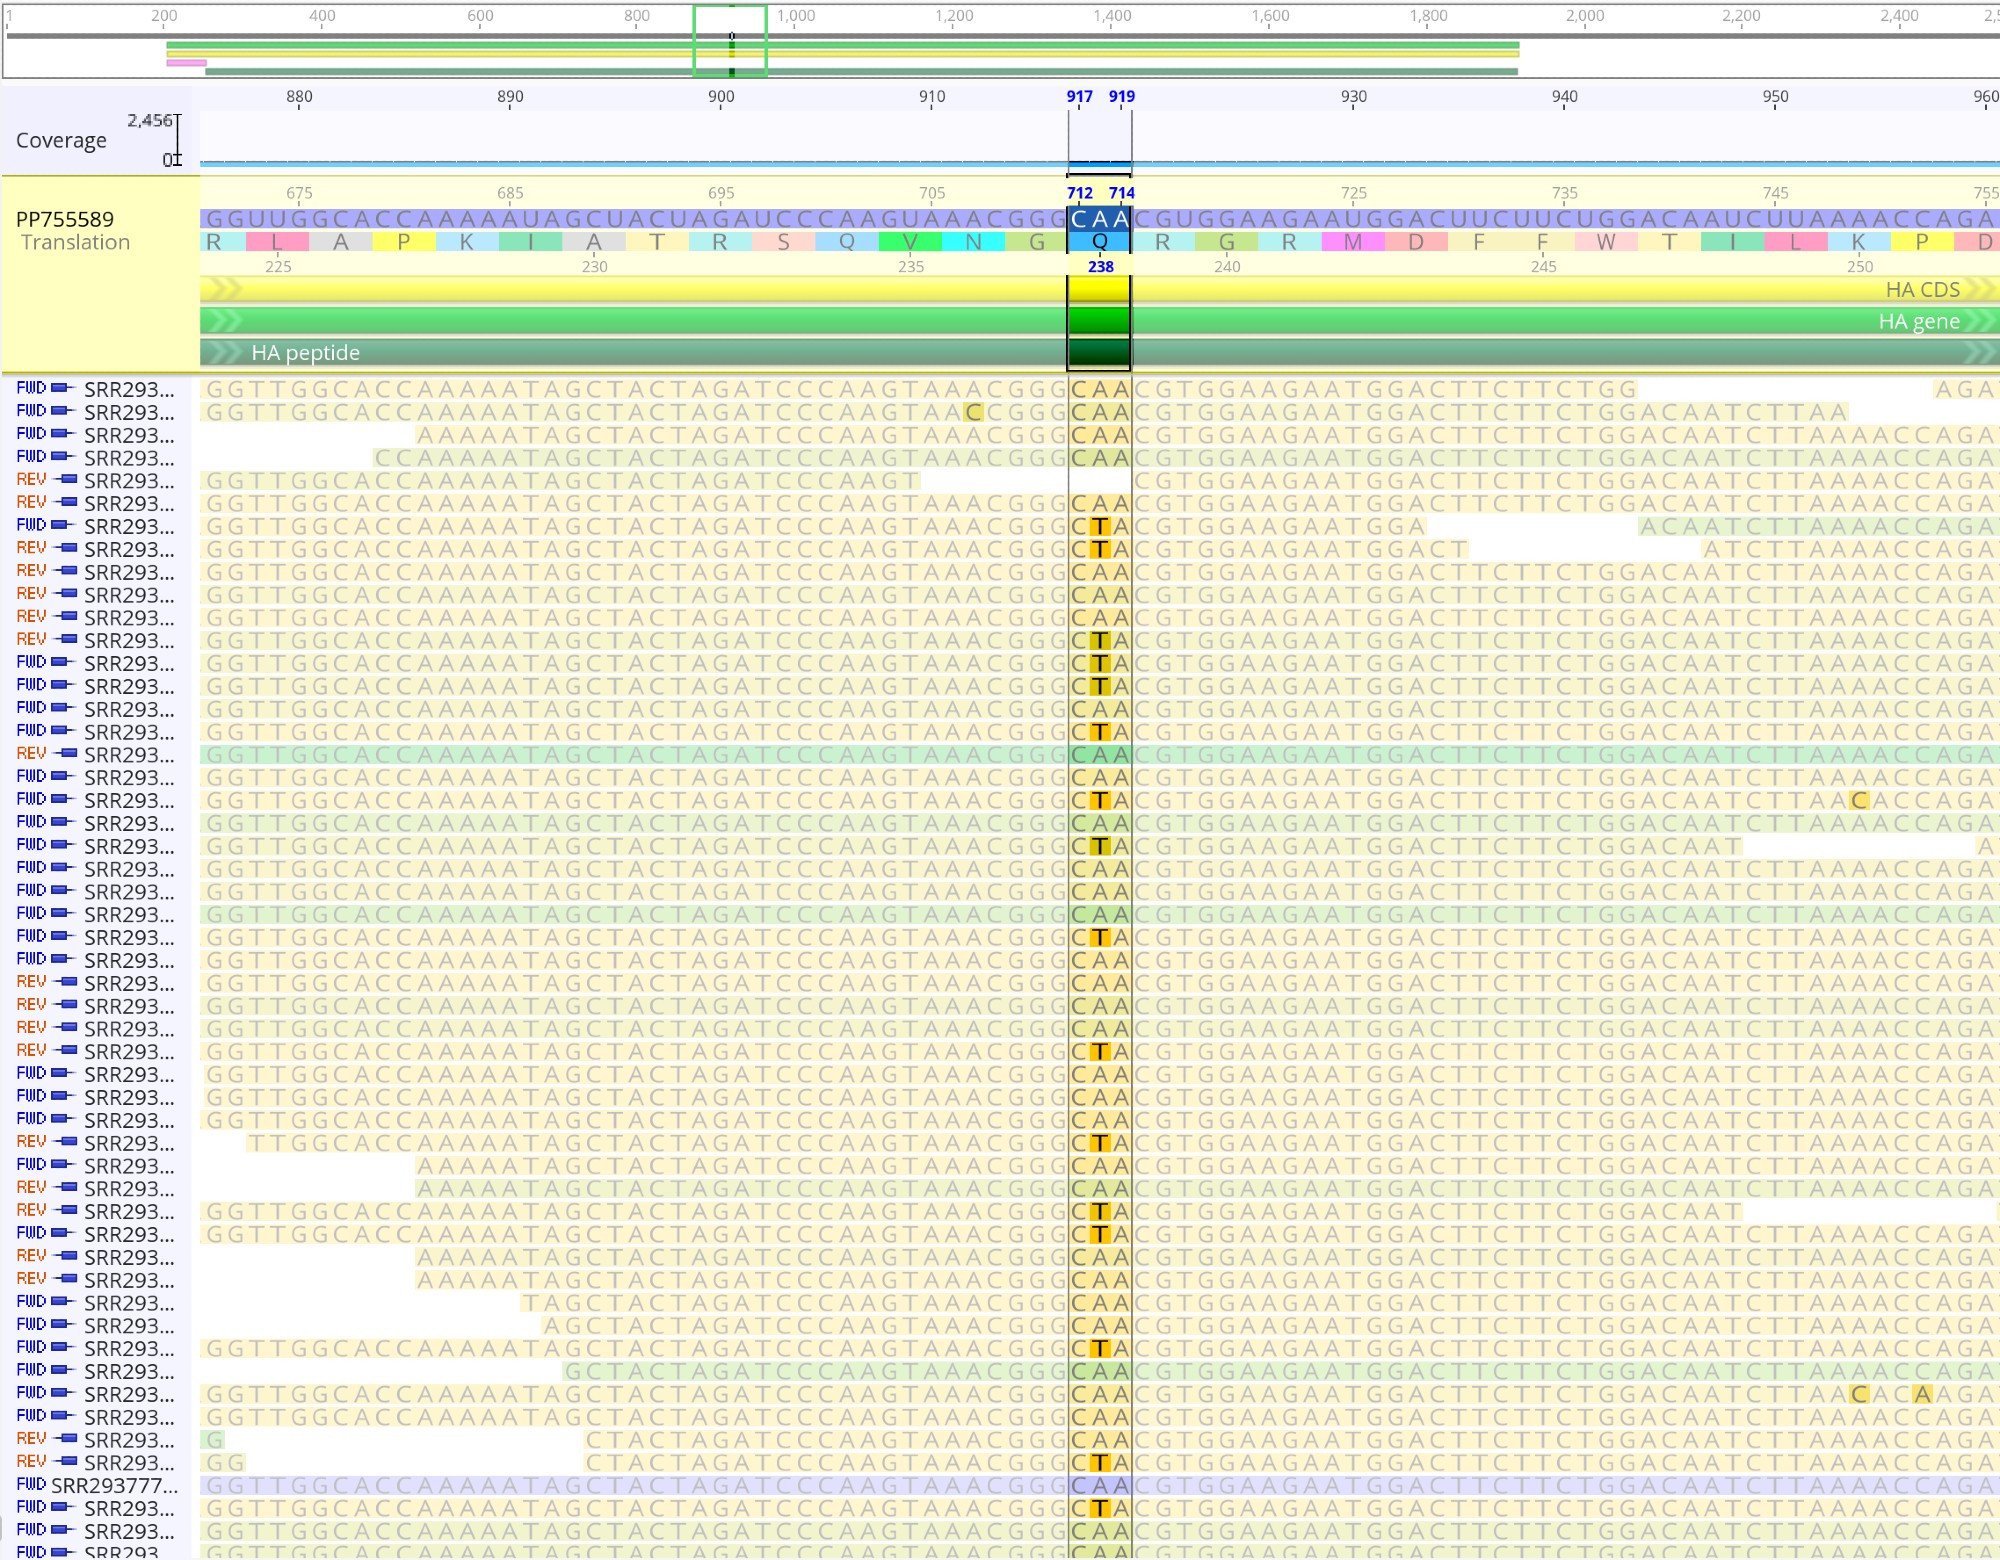The width and height of the screenshot is (2000, 1560).
Task: Click ruler position 919
Action: point(1122,96)
